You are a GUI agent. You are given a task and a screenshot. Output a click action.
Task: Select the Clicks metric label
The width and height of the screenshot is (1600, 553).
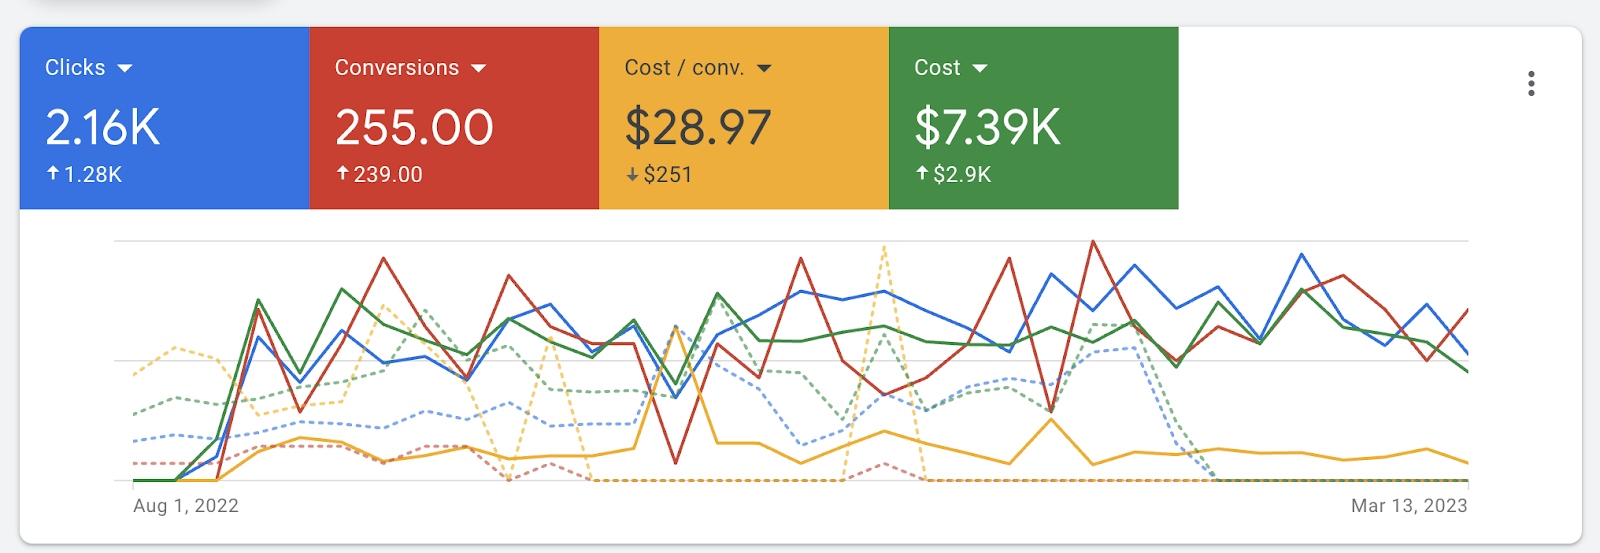coord(75,67)
